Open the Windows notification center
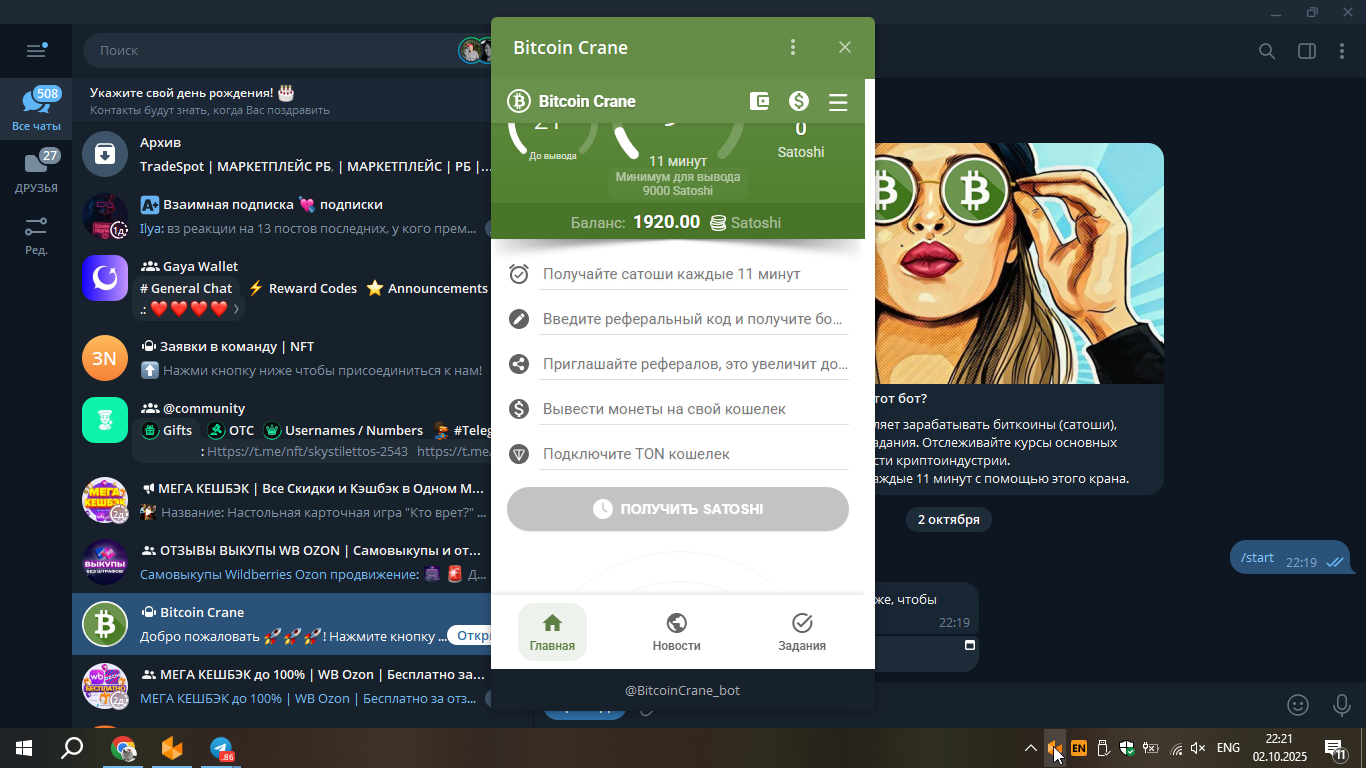The height and width of the screenshot is (768, 1366). click(1335, 748)
